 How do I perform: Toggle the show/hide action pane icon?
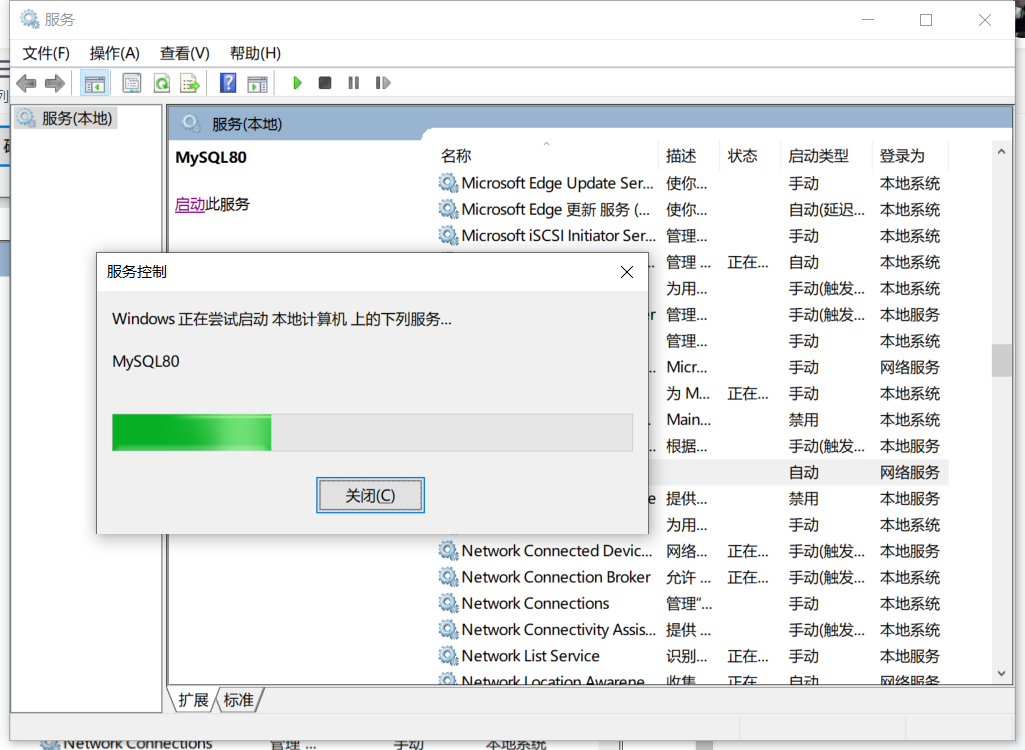258,83
